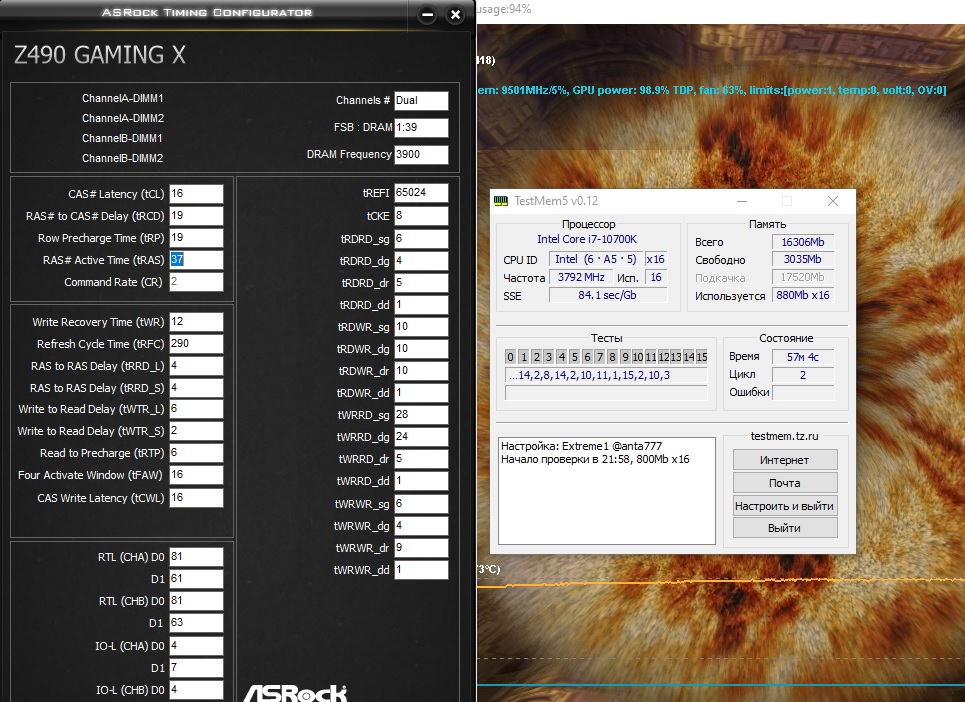
Task: Click the tWTR_L value field
Action: [196, 409]
